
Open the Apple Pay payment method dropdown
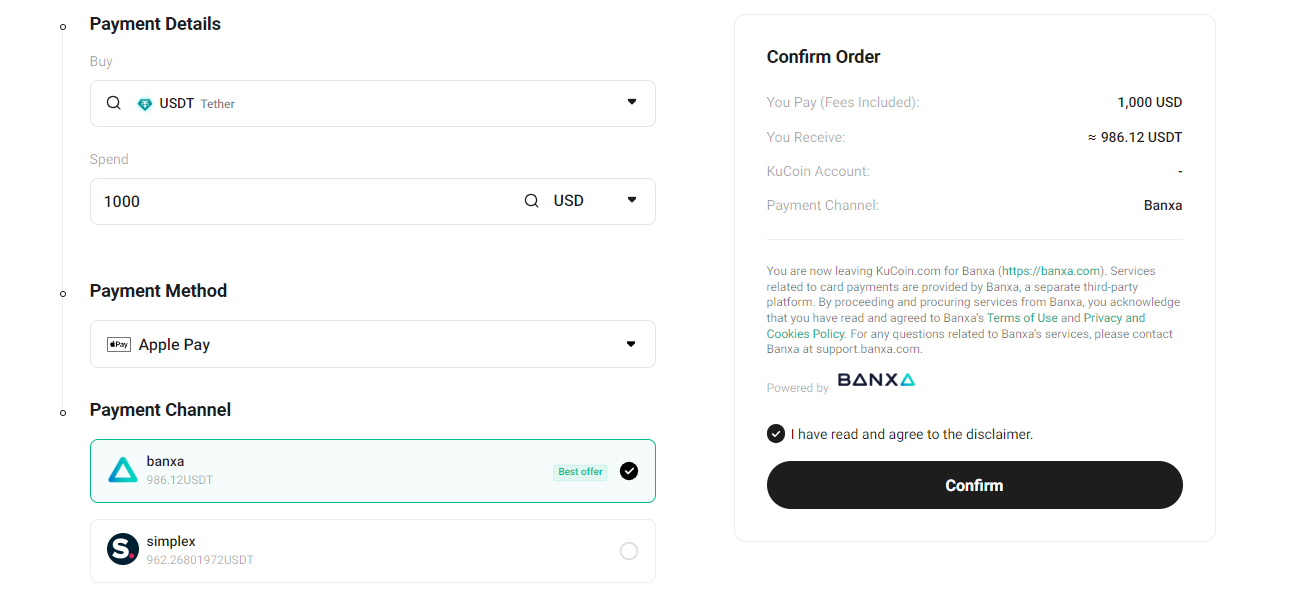pyautogui.click(x=631, y=343)
